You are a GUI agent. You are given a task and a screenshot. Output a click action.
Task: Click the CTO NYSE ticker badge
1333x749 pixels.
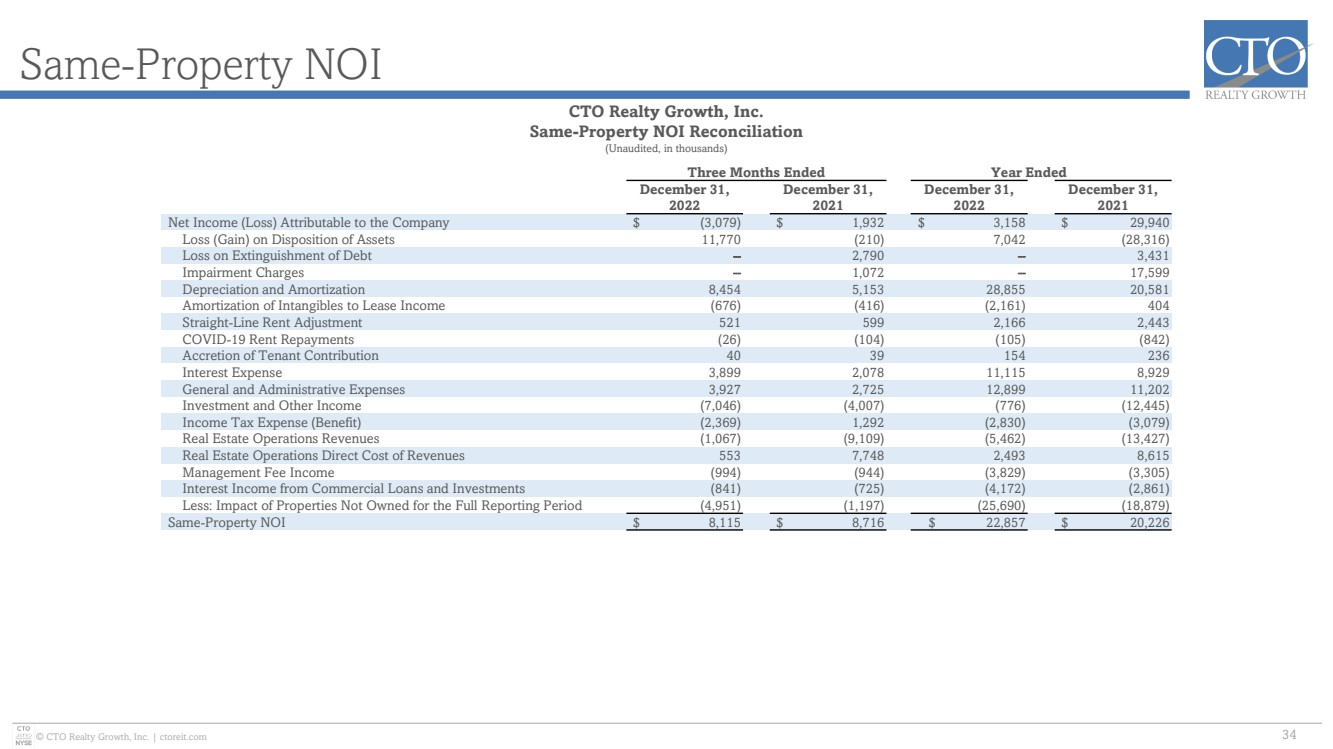[x=23, y=734]
